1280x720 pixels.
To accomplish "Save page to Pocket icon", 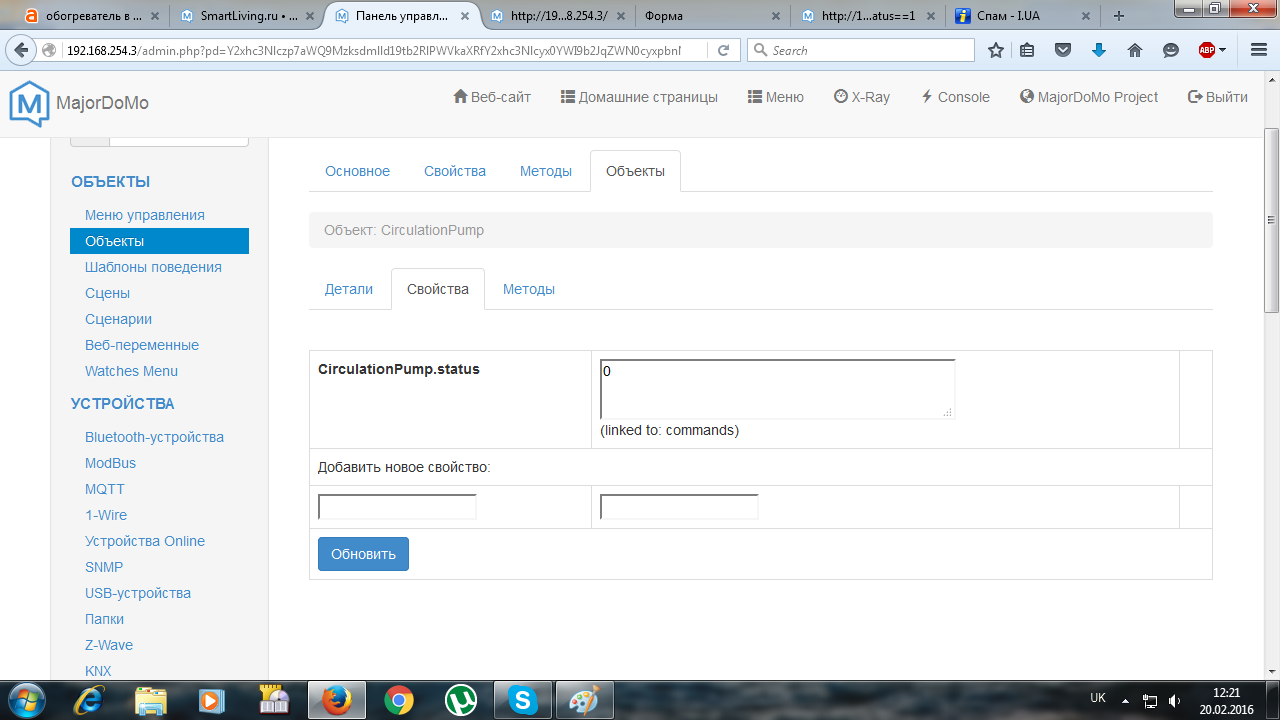I will pos(1064,50).
